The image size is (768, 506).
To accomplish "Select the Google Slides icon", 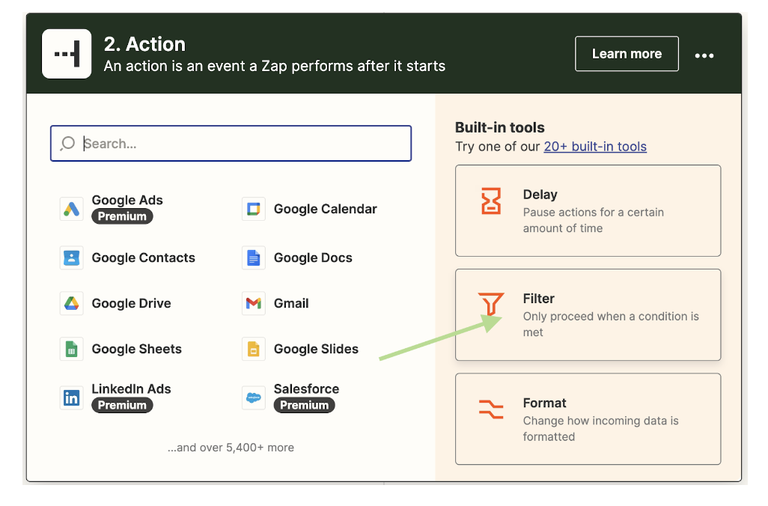I will tap(254, 349).
